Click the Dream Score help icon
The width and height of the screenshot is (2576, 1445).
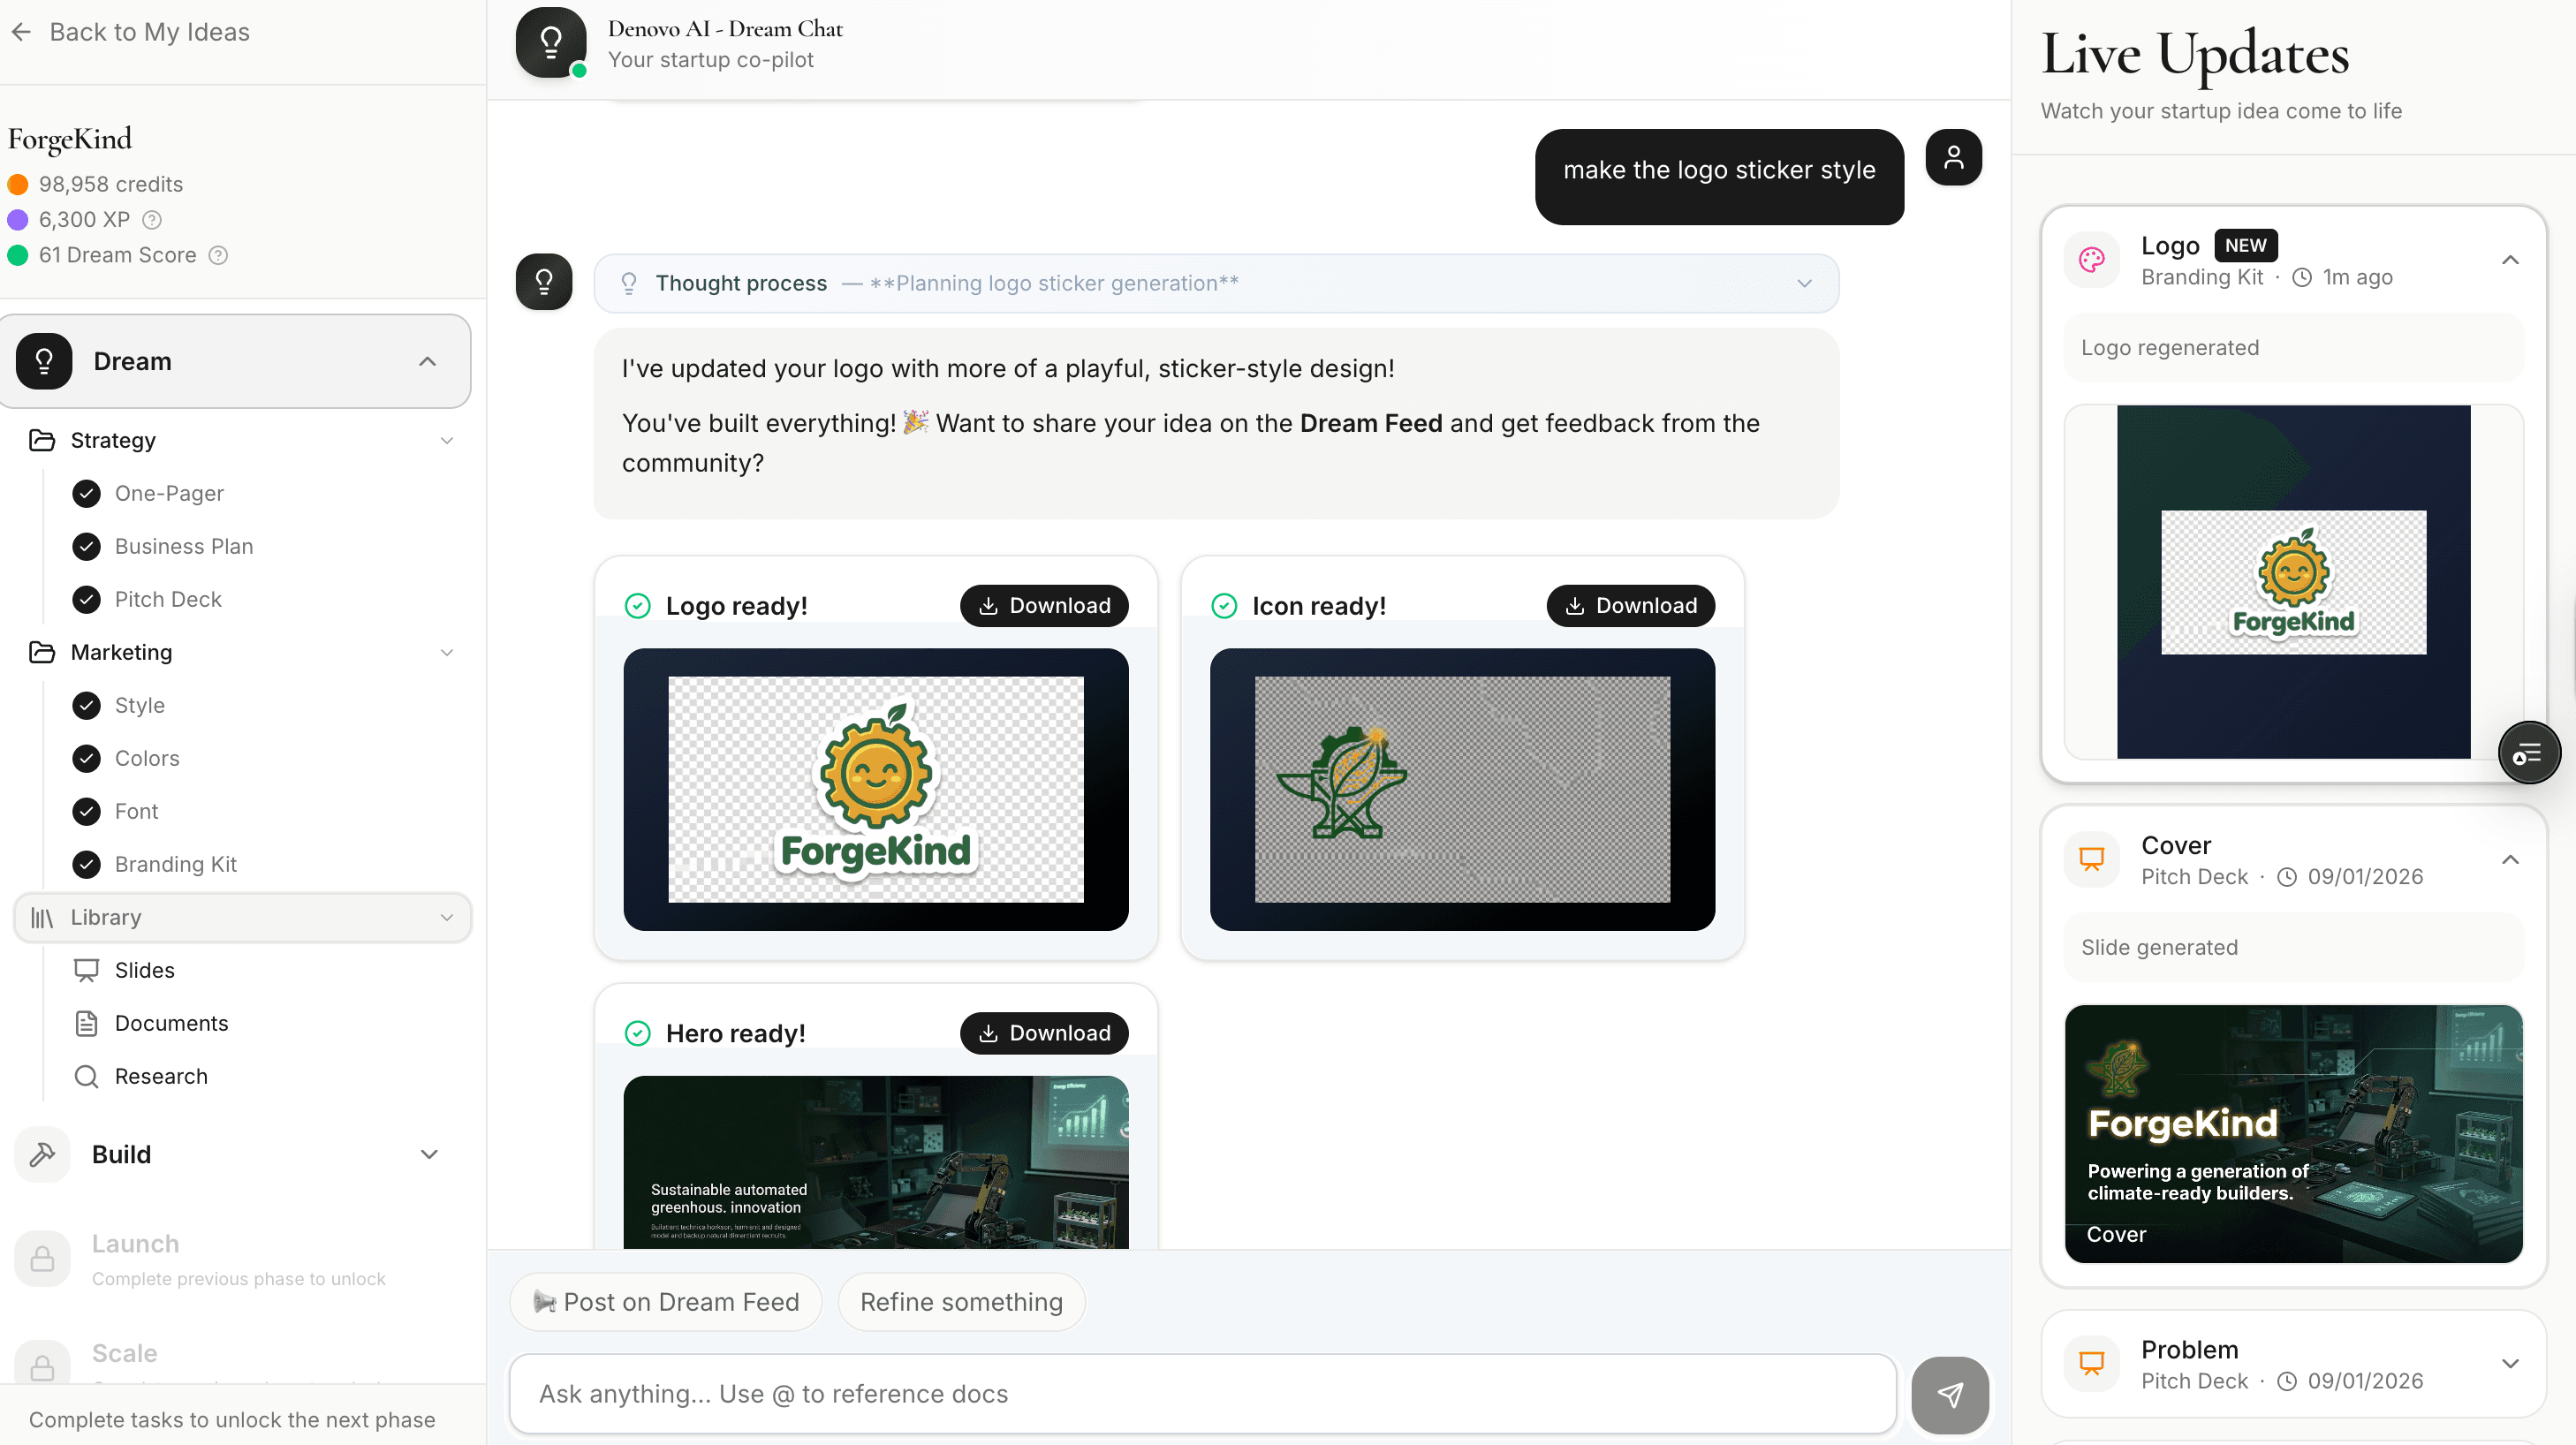(x=218, y=255)
